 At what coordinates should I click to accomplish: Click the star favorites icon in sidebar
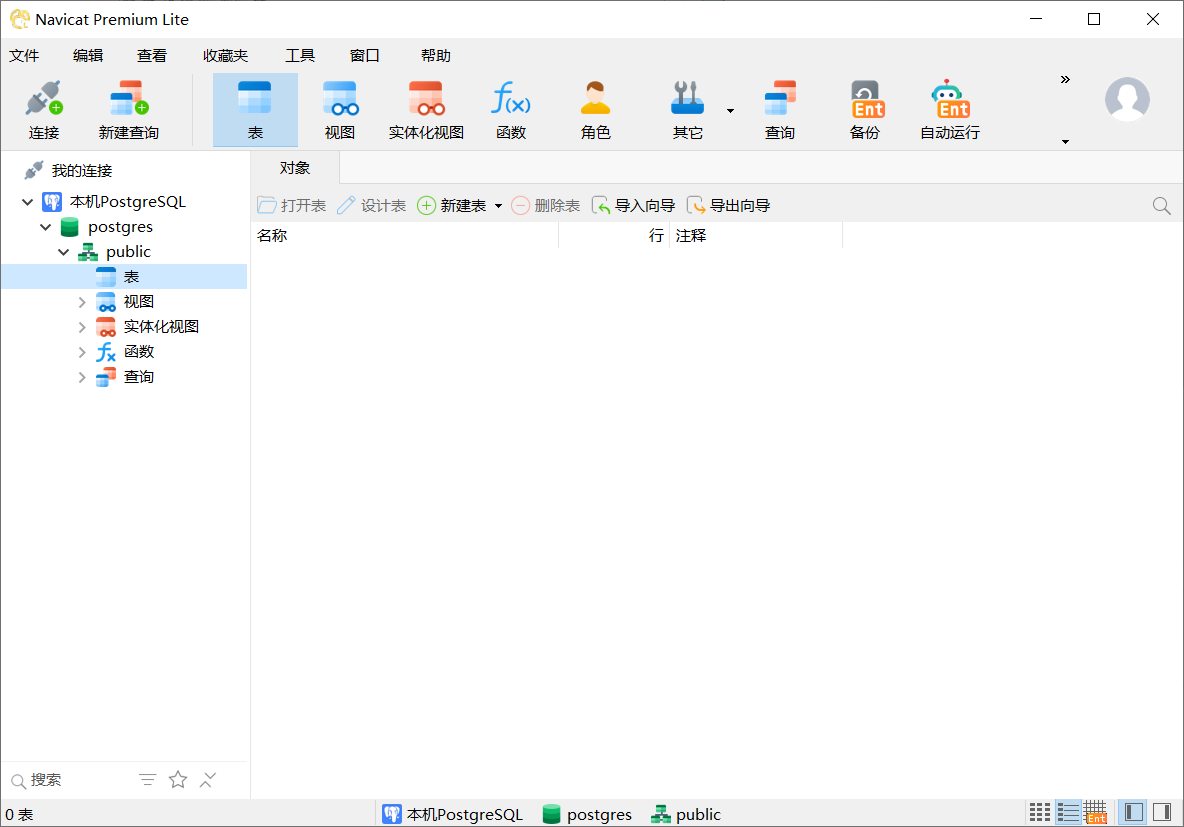(178, 779)
